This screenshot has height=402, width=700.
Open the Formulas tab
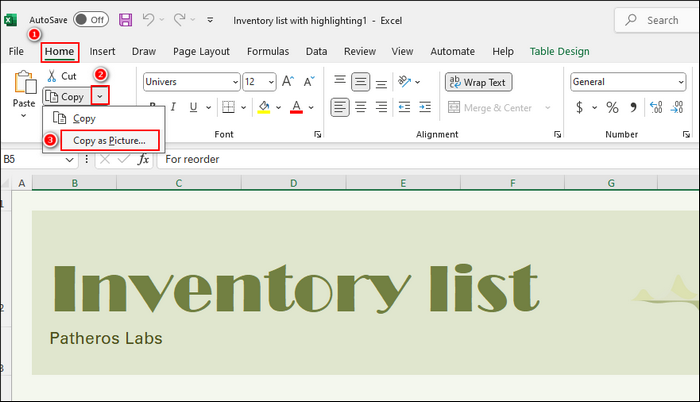268,51
